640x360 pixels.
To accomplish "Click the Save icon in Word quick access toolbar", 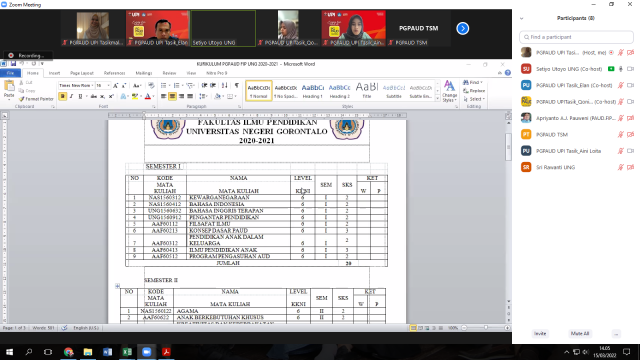I will pos(13,64).
